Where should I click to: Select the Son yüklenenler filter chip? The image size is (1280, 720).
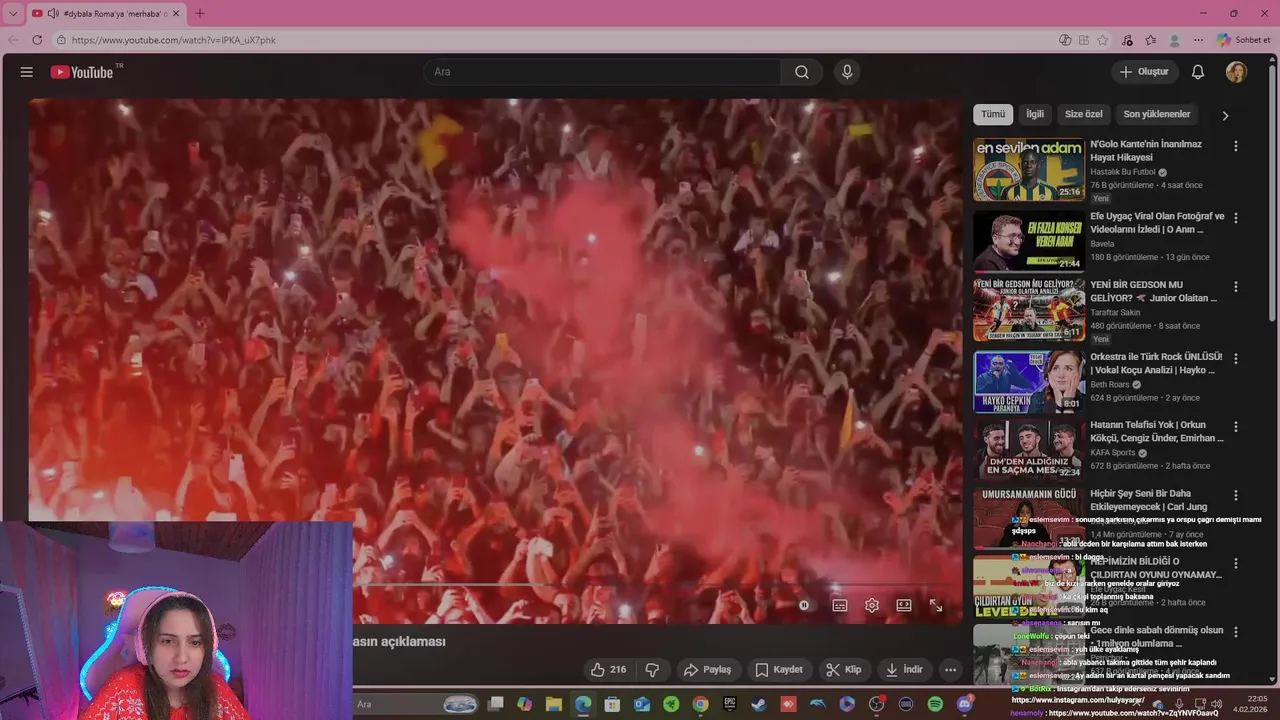(1157, 114)
